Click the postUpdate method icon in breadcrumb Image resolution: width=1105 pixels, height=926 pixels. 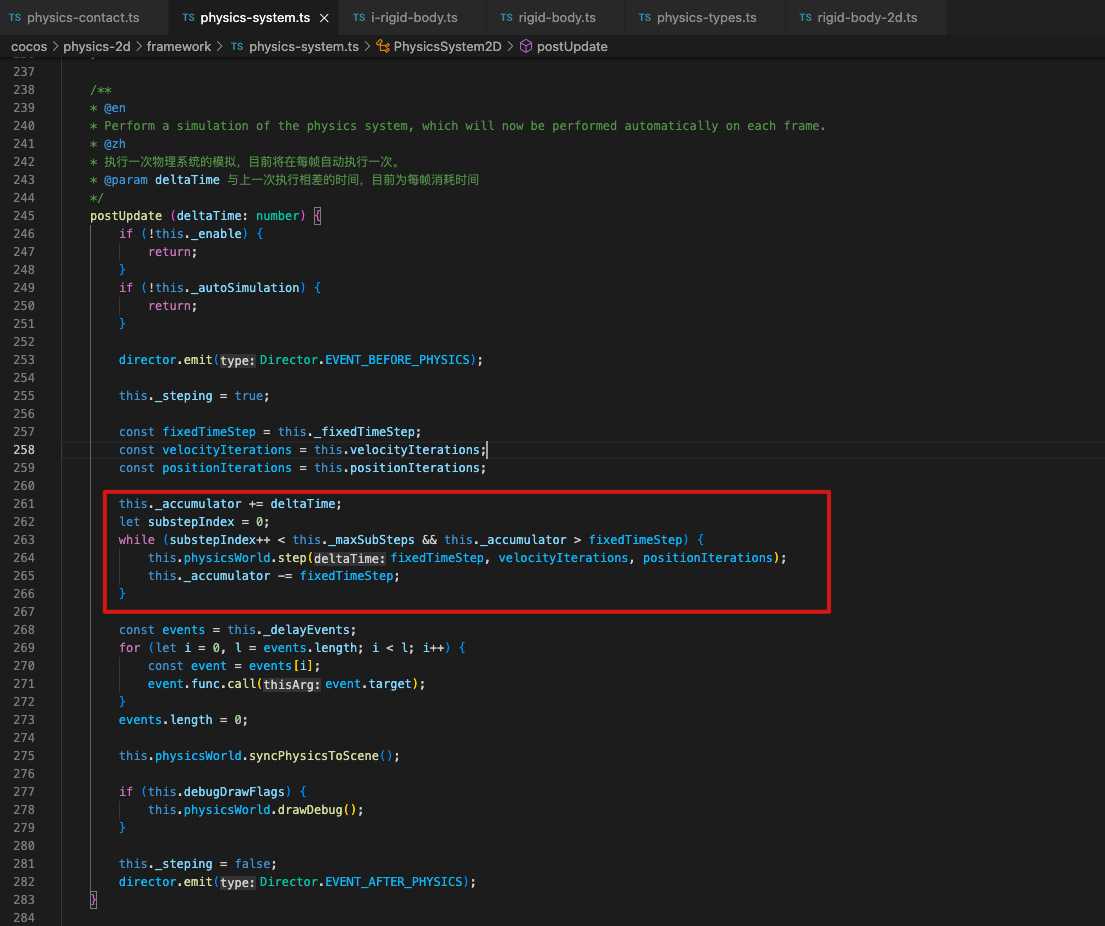[x=526, y=47]
